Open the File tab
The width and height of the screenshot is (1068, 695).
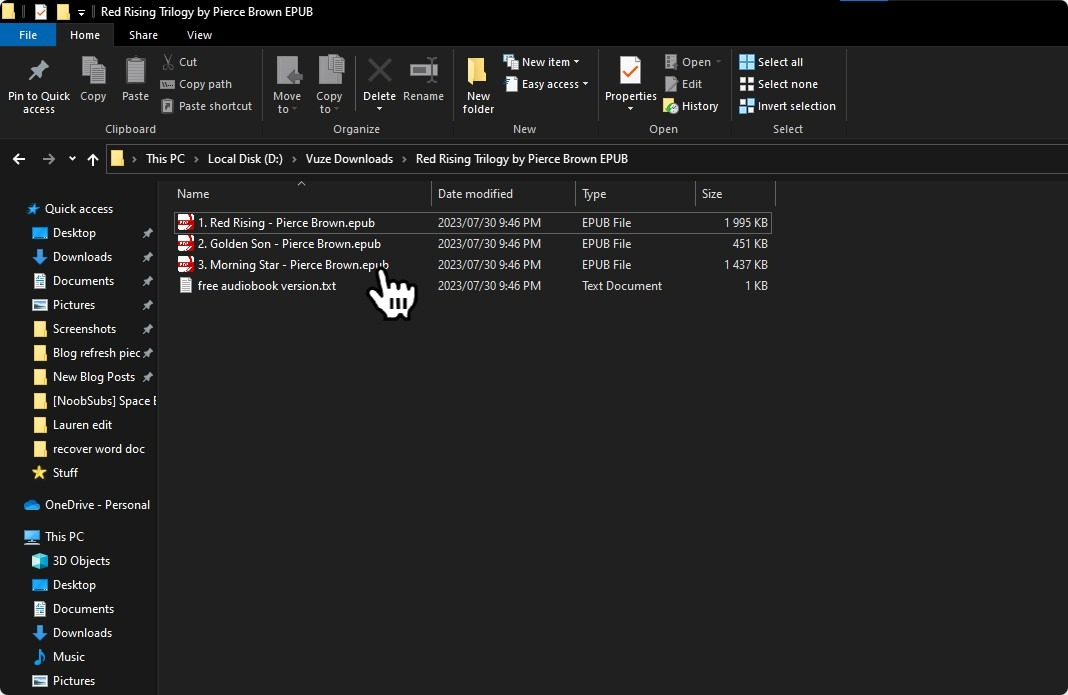[28, 35]
